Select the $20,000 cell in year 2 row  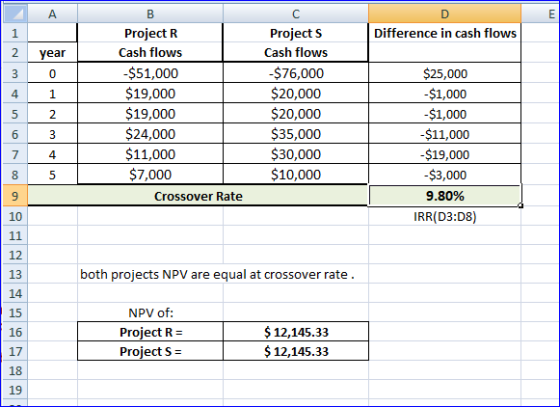(x=296, y=114)
